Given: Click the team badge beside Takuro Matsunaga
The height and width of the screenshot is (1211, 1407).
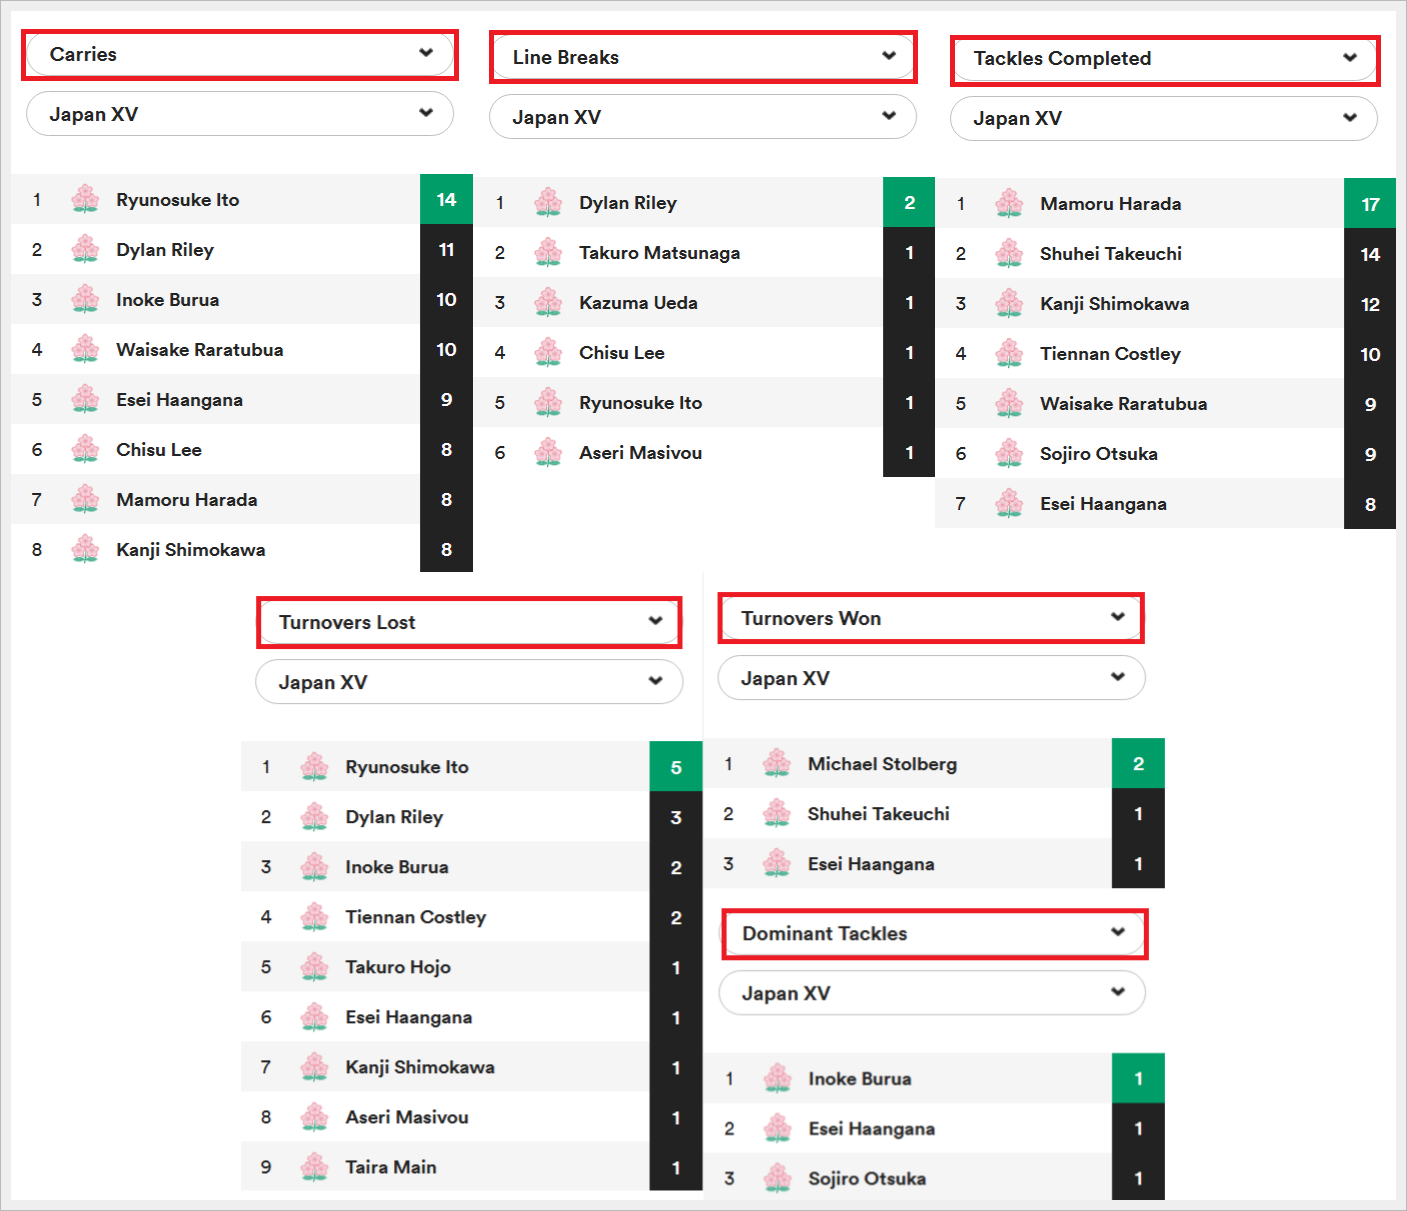Looking at the screenshot, I should (x=548, y=253).
